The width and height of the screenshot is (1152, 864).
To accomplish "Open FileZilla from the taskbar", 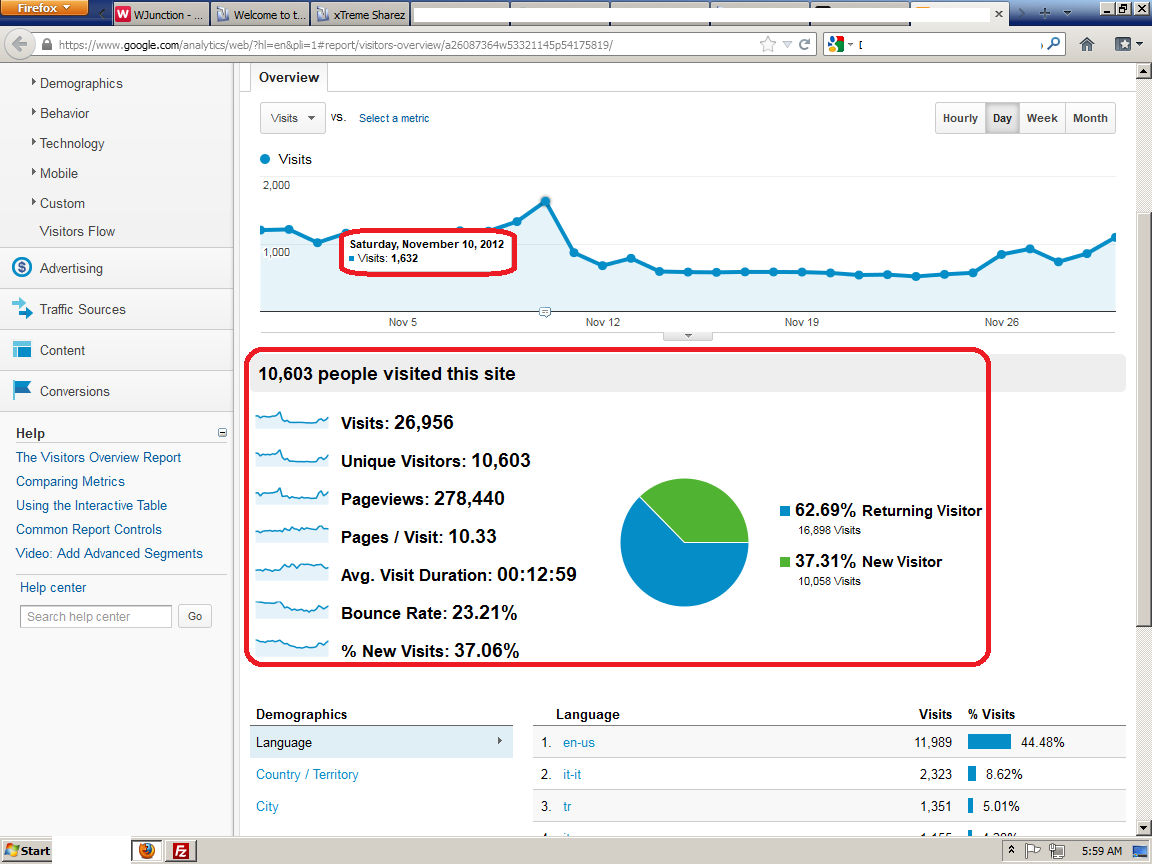I will tap(181, 851).
